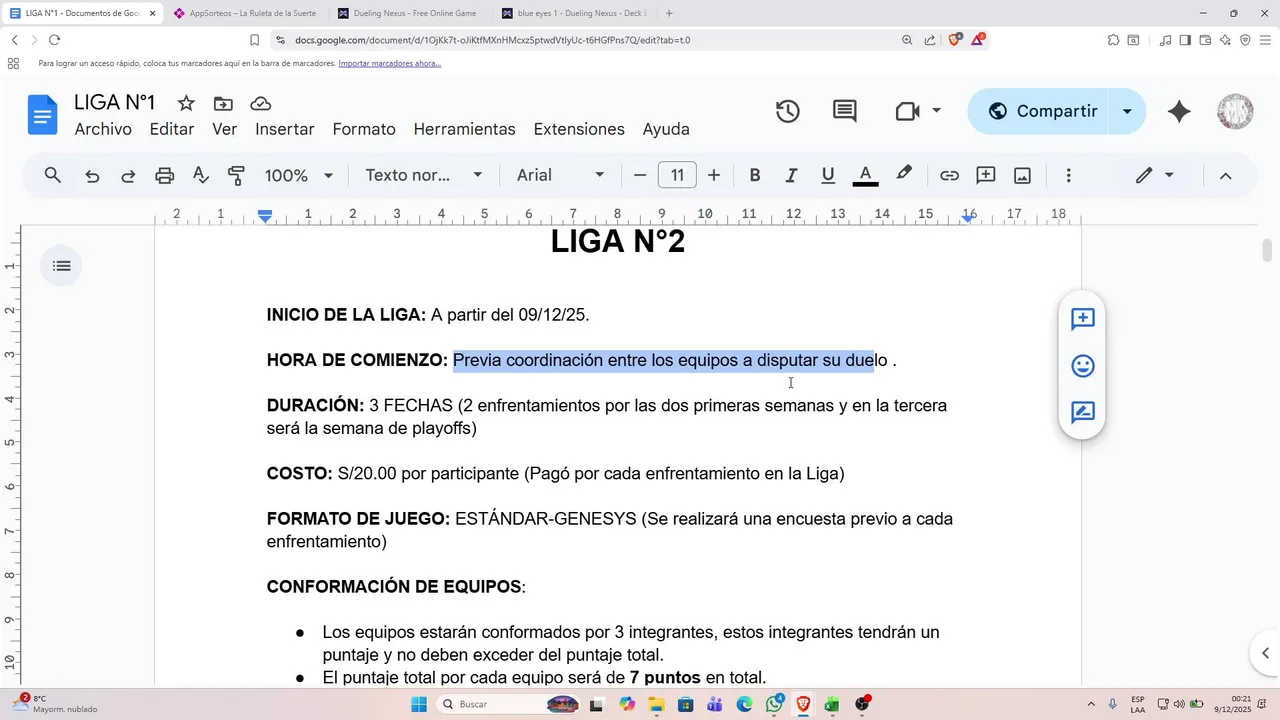Add comment from floating side panel

coord(1082,319)
